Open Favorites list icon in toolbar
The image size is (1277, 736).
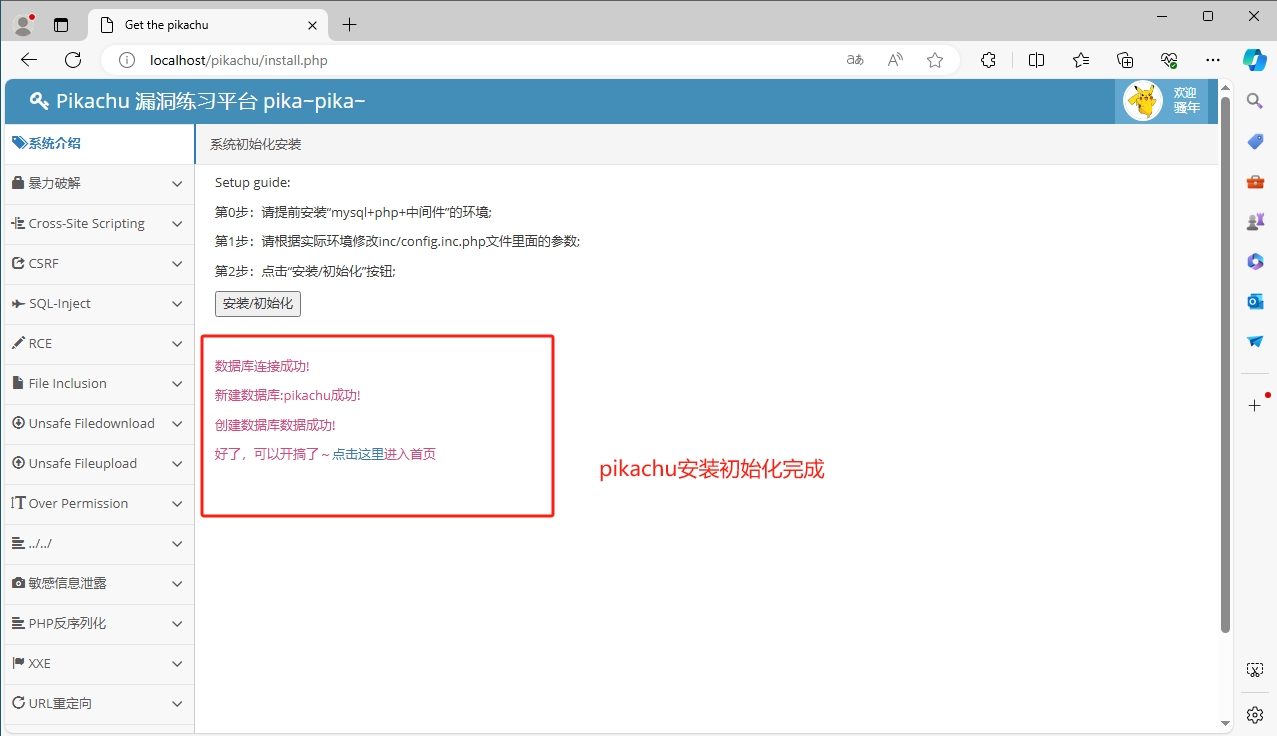1081,60
